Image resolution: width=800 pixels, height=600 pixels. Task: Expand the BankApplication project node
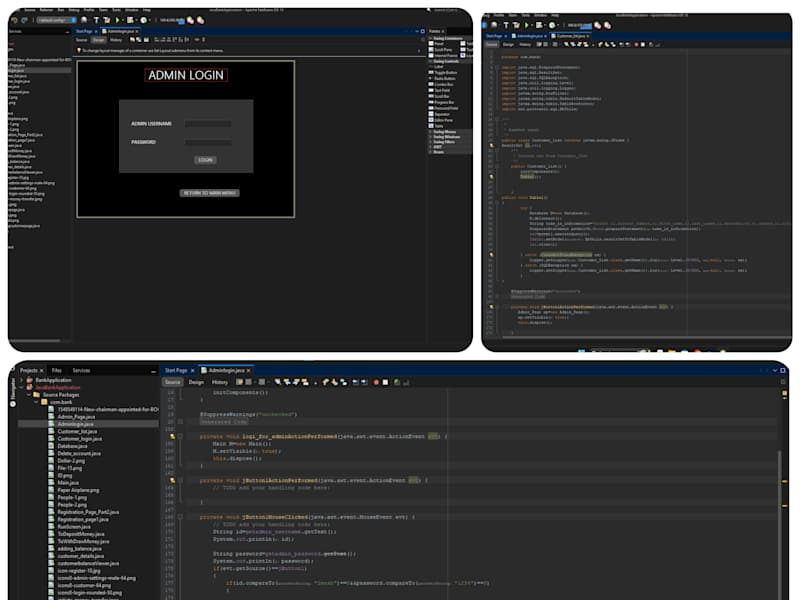coord(21,380)
